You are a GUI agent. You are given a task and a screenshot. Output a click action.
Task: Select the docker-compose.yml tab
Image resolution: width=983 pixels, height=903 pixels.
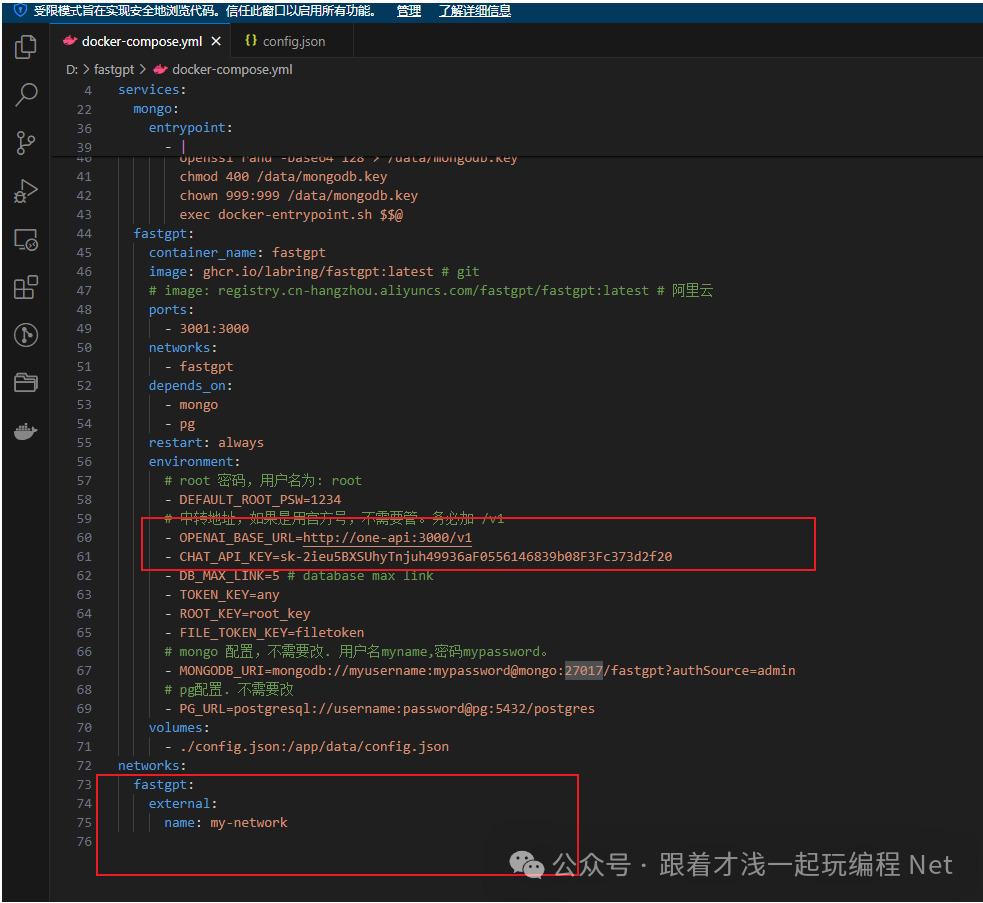click(142, 41)
